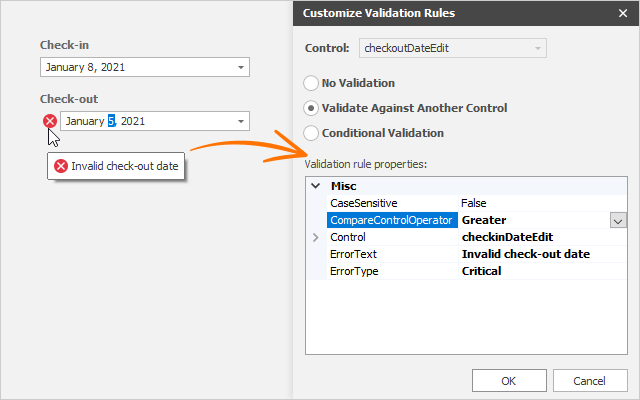The height and width of the screenshot is (400, 640).
Task: Select Validate Against Another Control
Action: (x=311, y=108)
